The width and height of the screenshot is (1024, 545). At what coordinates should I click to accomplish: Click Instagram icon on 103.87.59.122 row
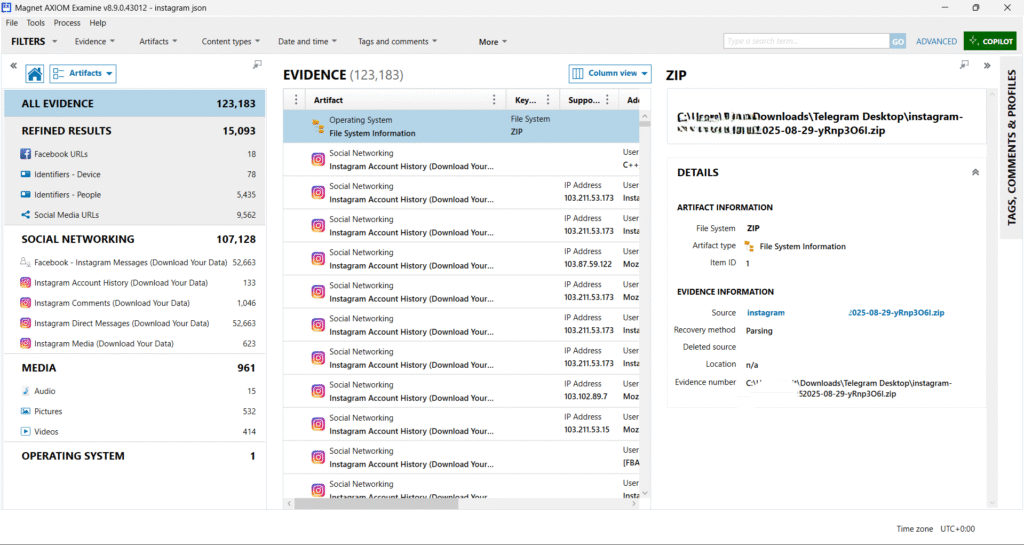(318, 258)
